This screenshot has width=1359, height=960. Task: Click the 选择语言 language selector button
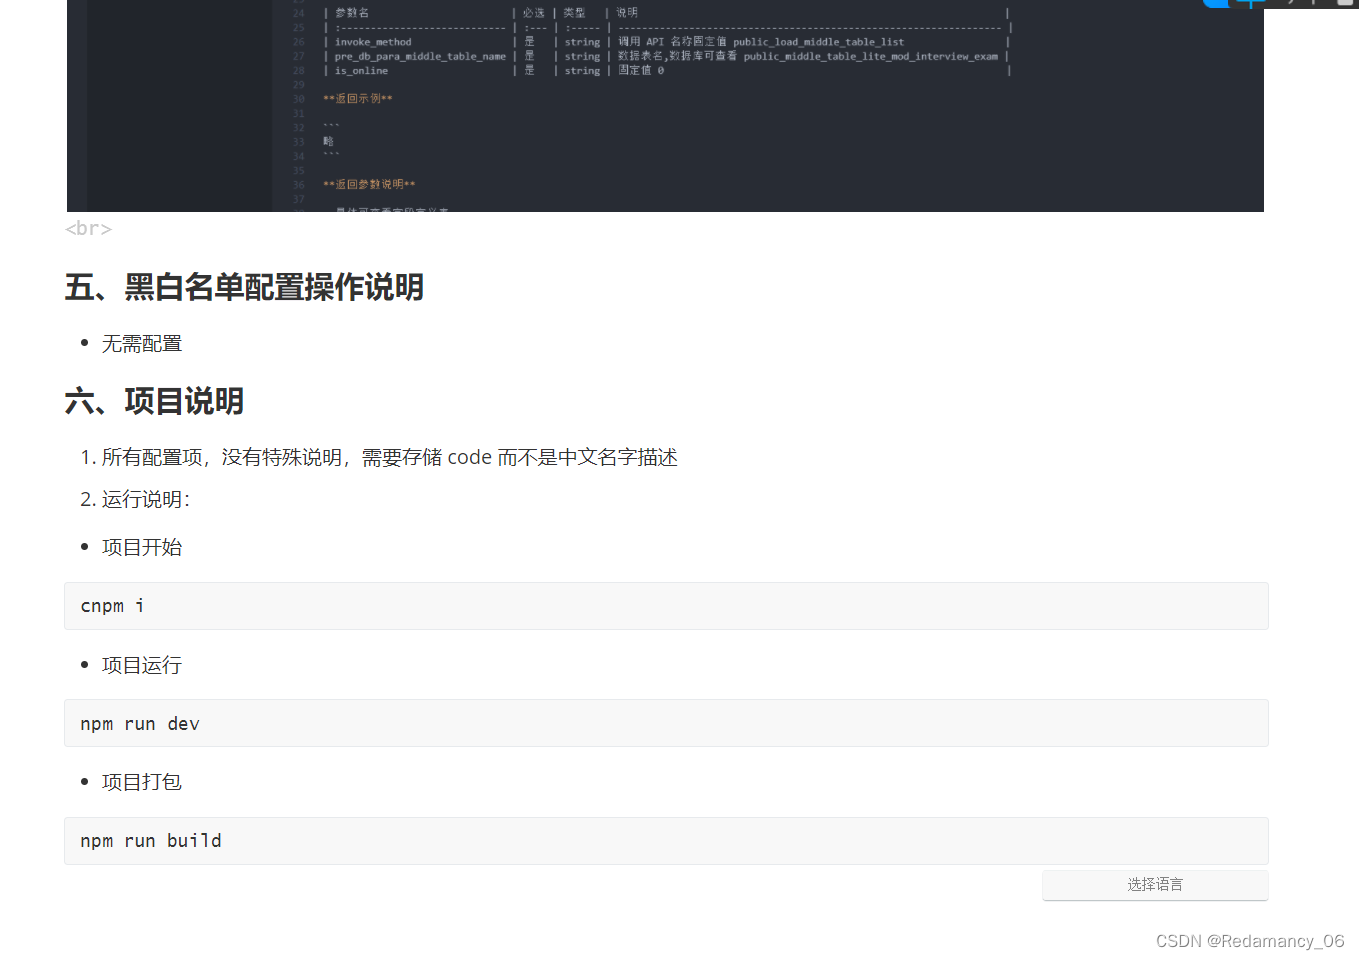(1155, 885)
